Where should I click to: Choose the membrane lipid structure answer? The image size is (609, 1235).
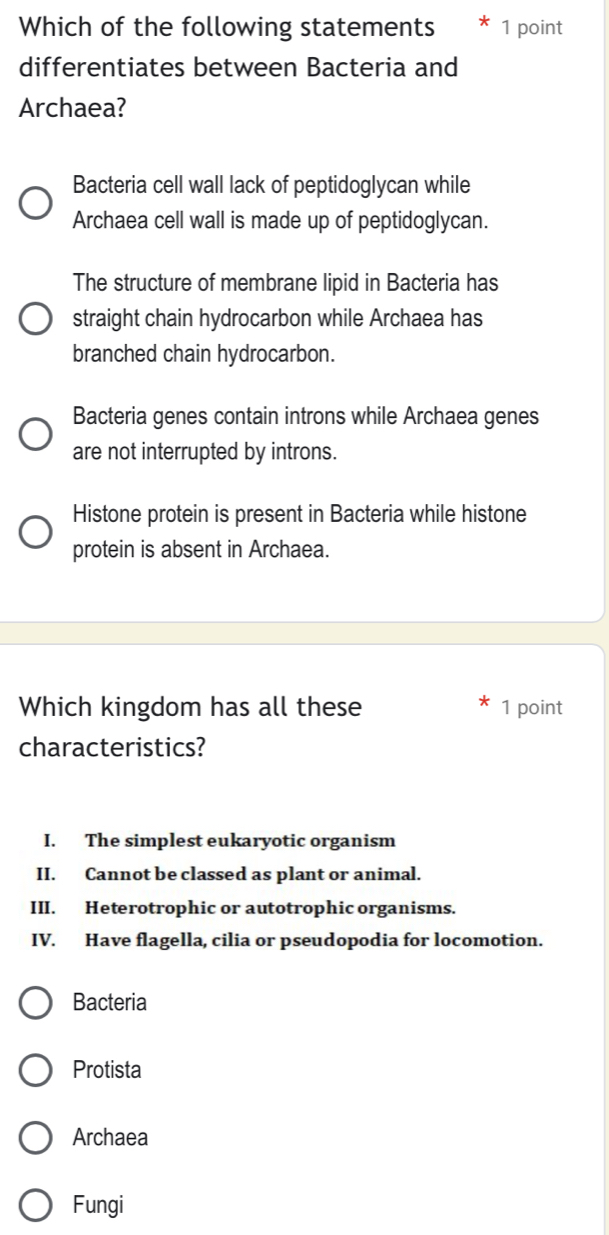(33, 316)
